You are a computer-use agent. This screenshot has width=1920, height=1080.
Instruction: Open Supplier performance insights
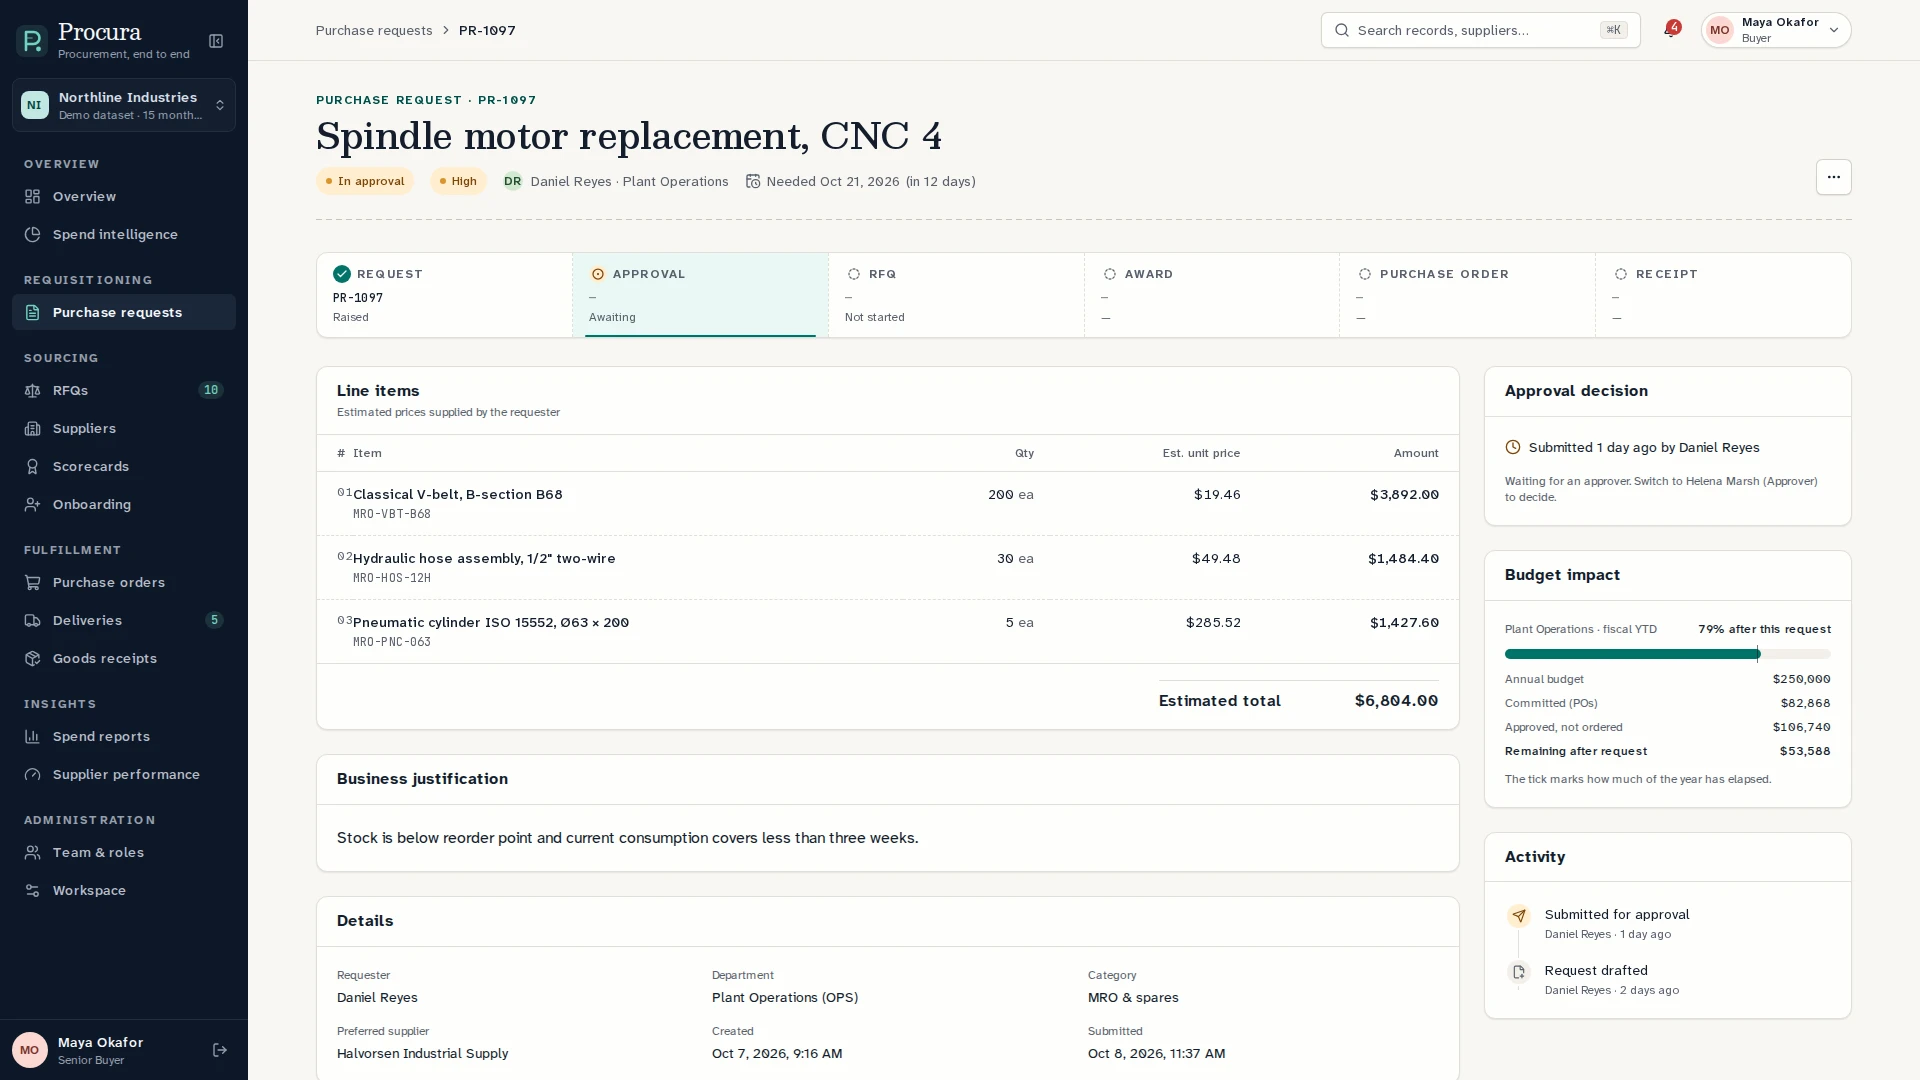pos(124,774)
